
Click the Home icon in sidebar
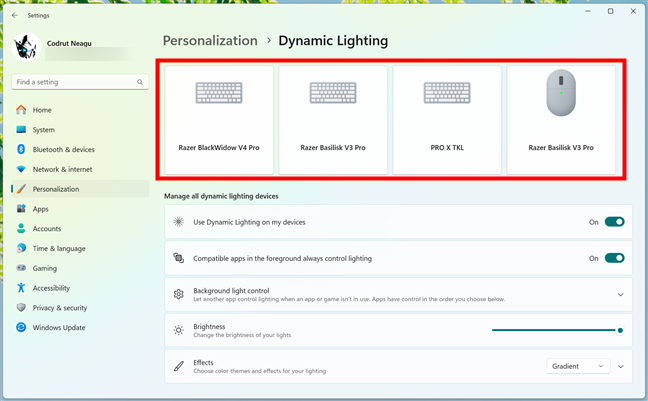tap(21, 110)
